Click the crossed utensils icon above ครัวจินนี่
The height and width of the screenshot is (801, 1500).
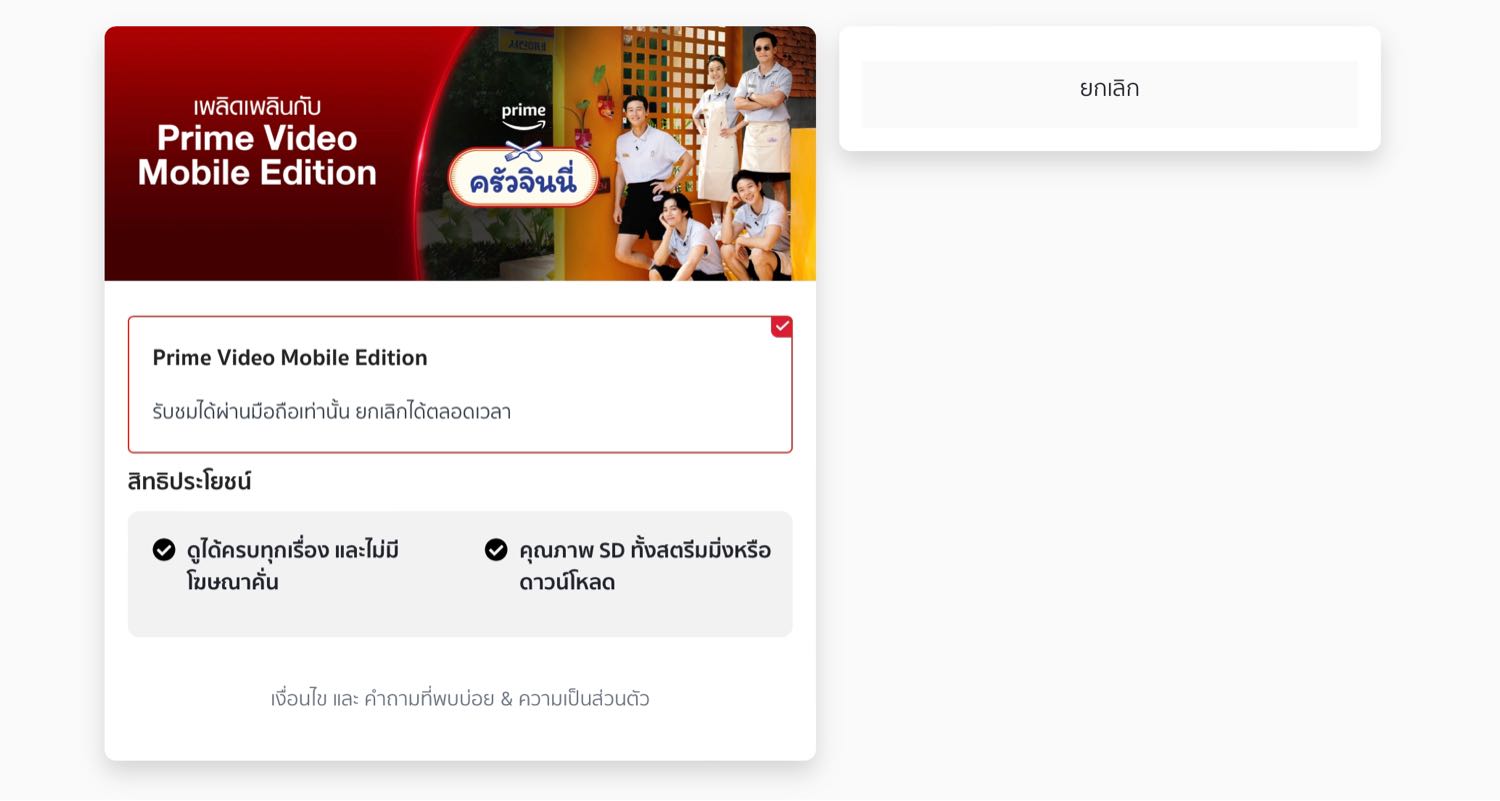click(x=523, y=152)
